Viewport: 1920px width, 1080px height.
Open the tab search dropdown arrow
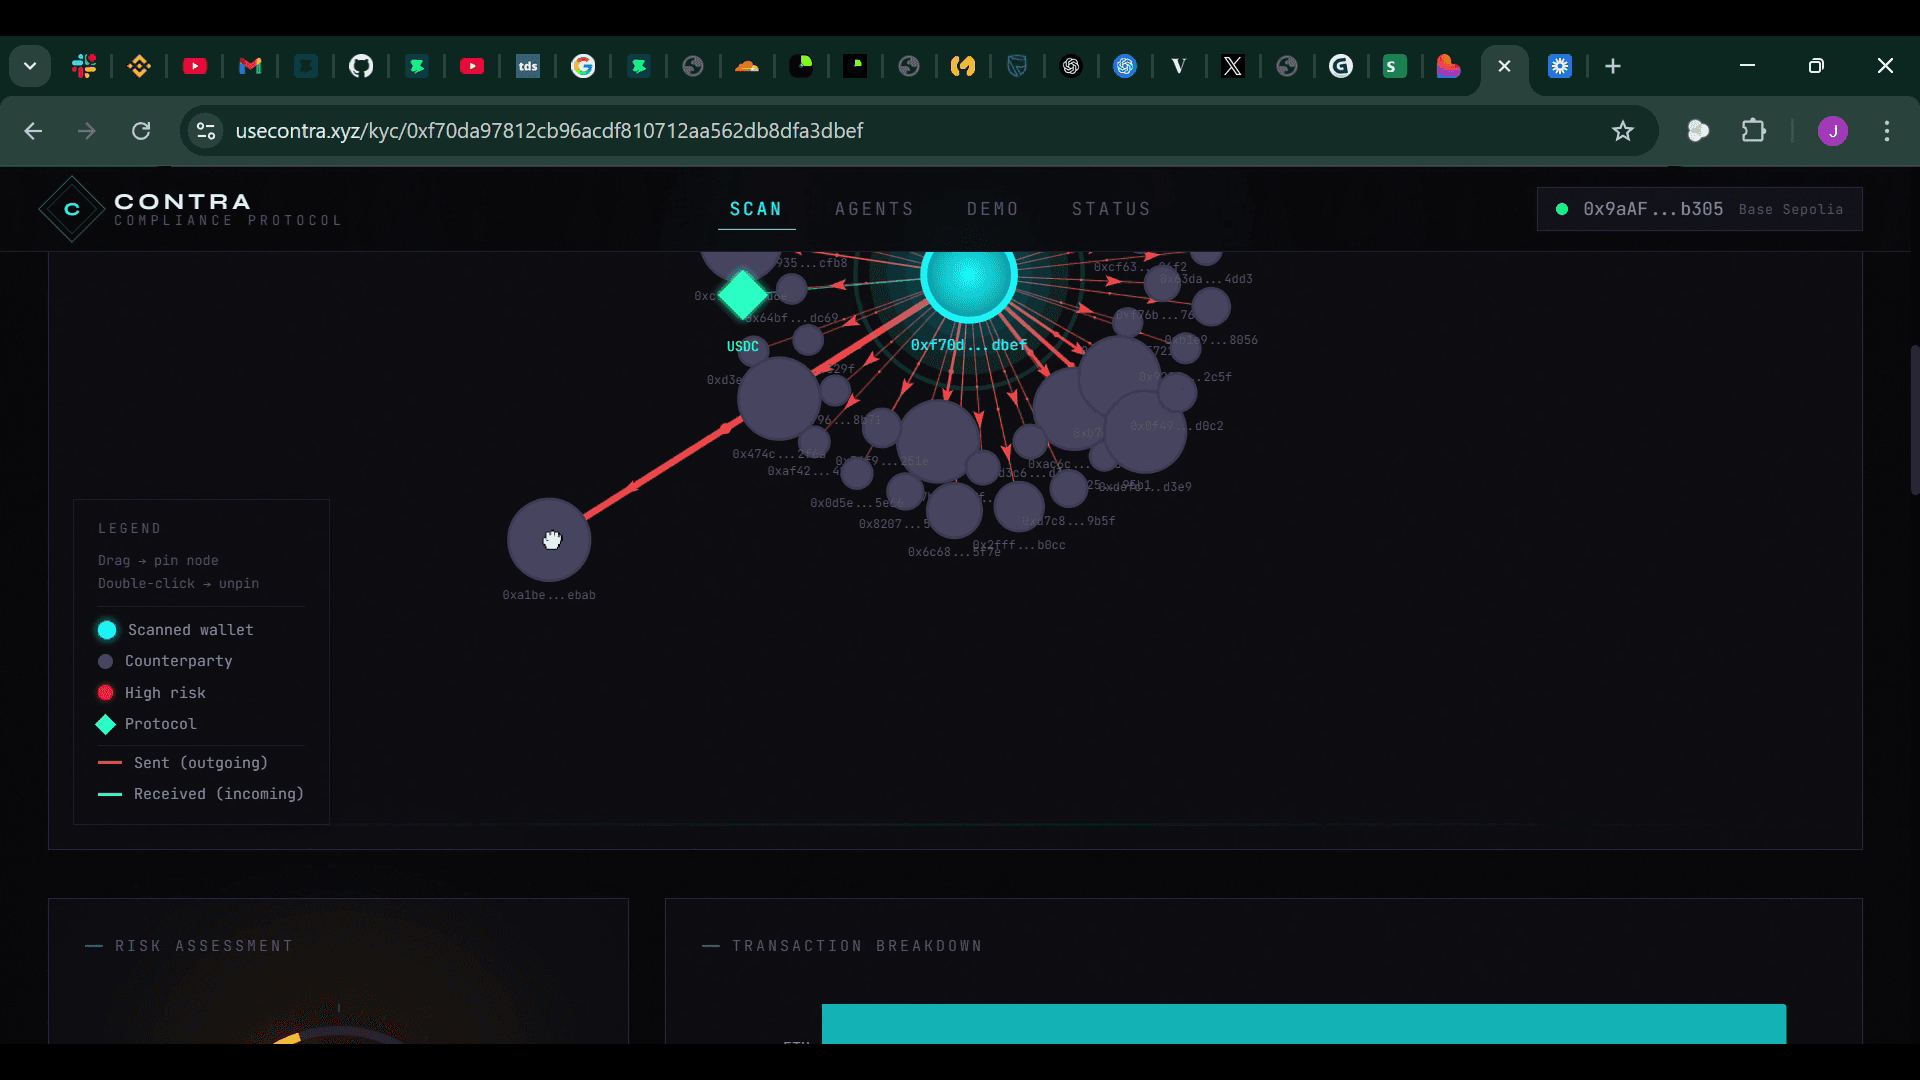pos(30,66)
